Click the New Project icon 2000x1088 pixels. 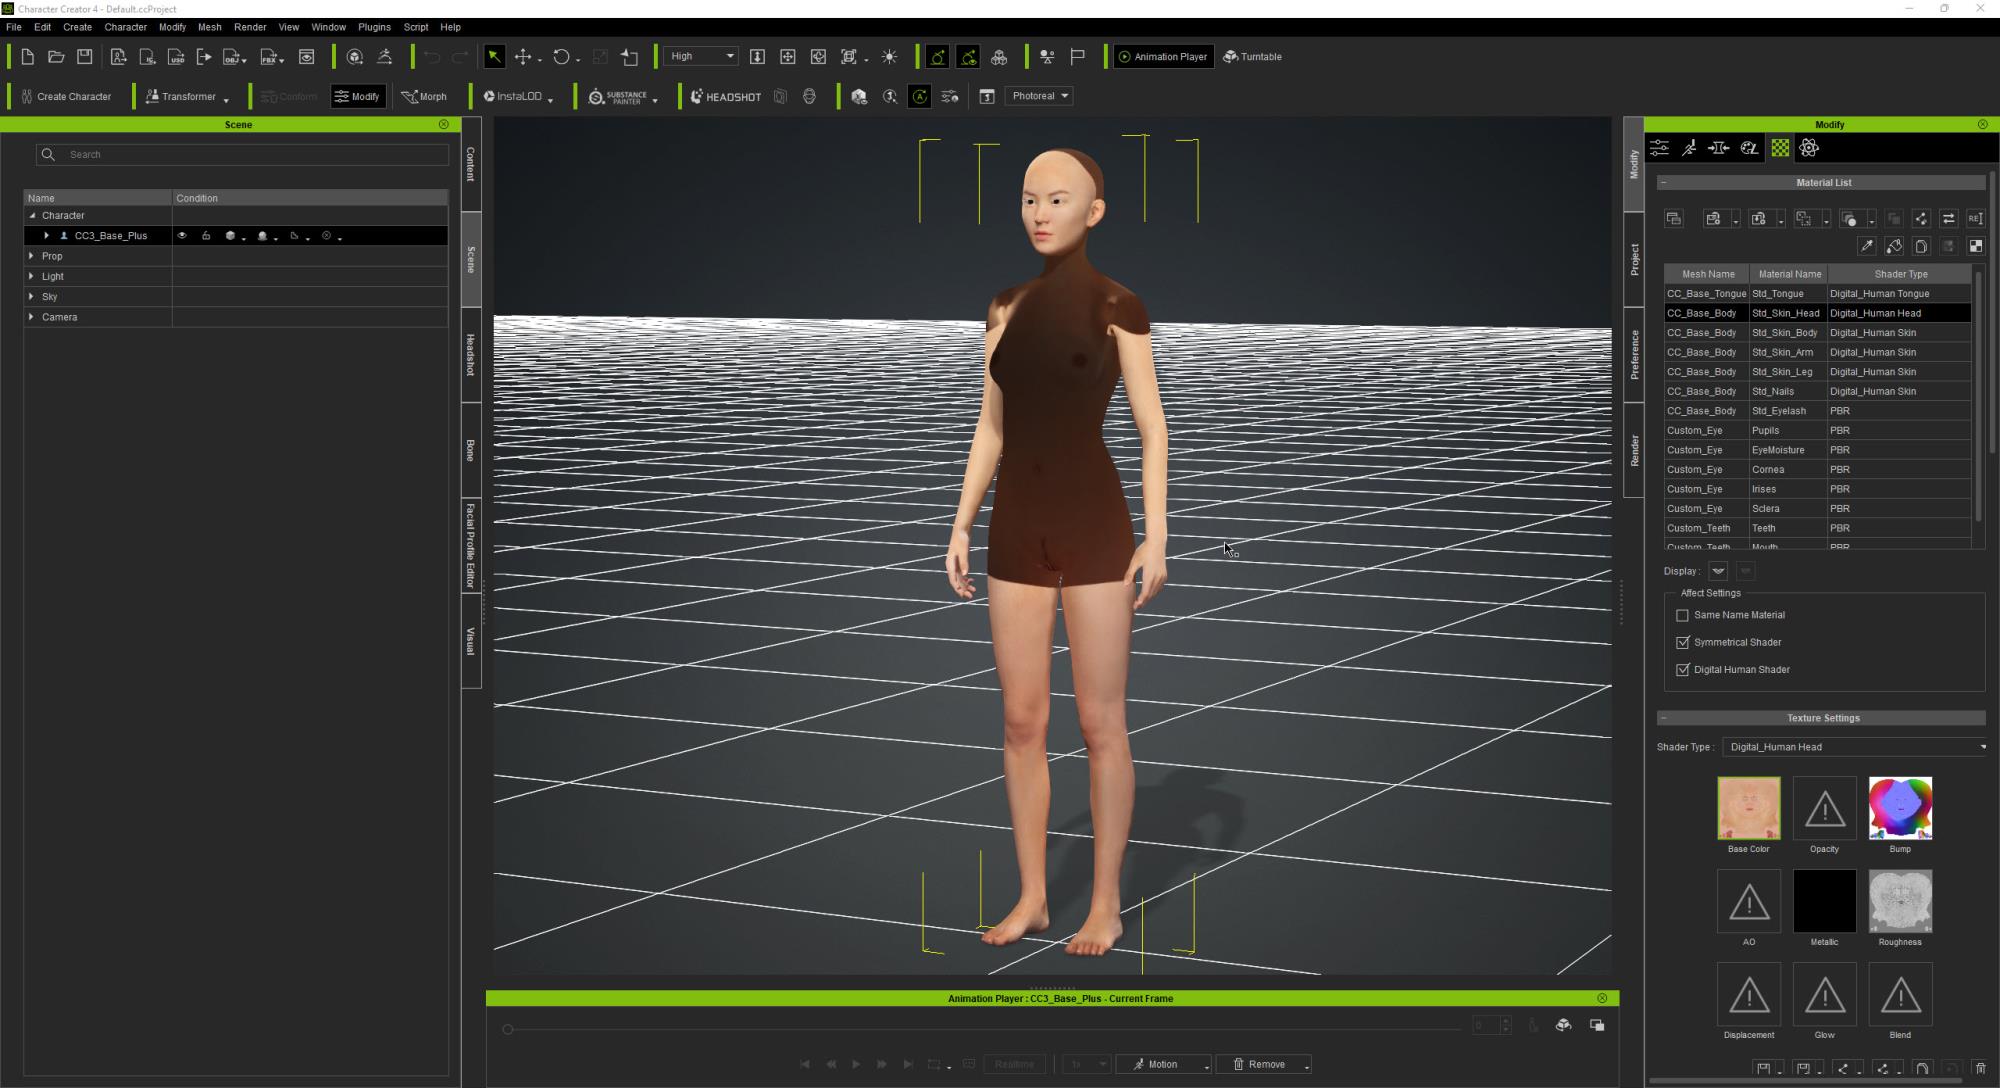tap(27, 57)
